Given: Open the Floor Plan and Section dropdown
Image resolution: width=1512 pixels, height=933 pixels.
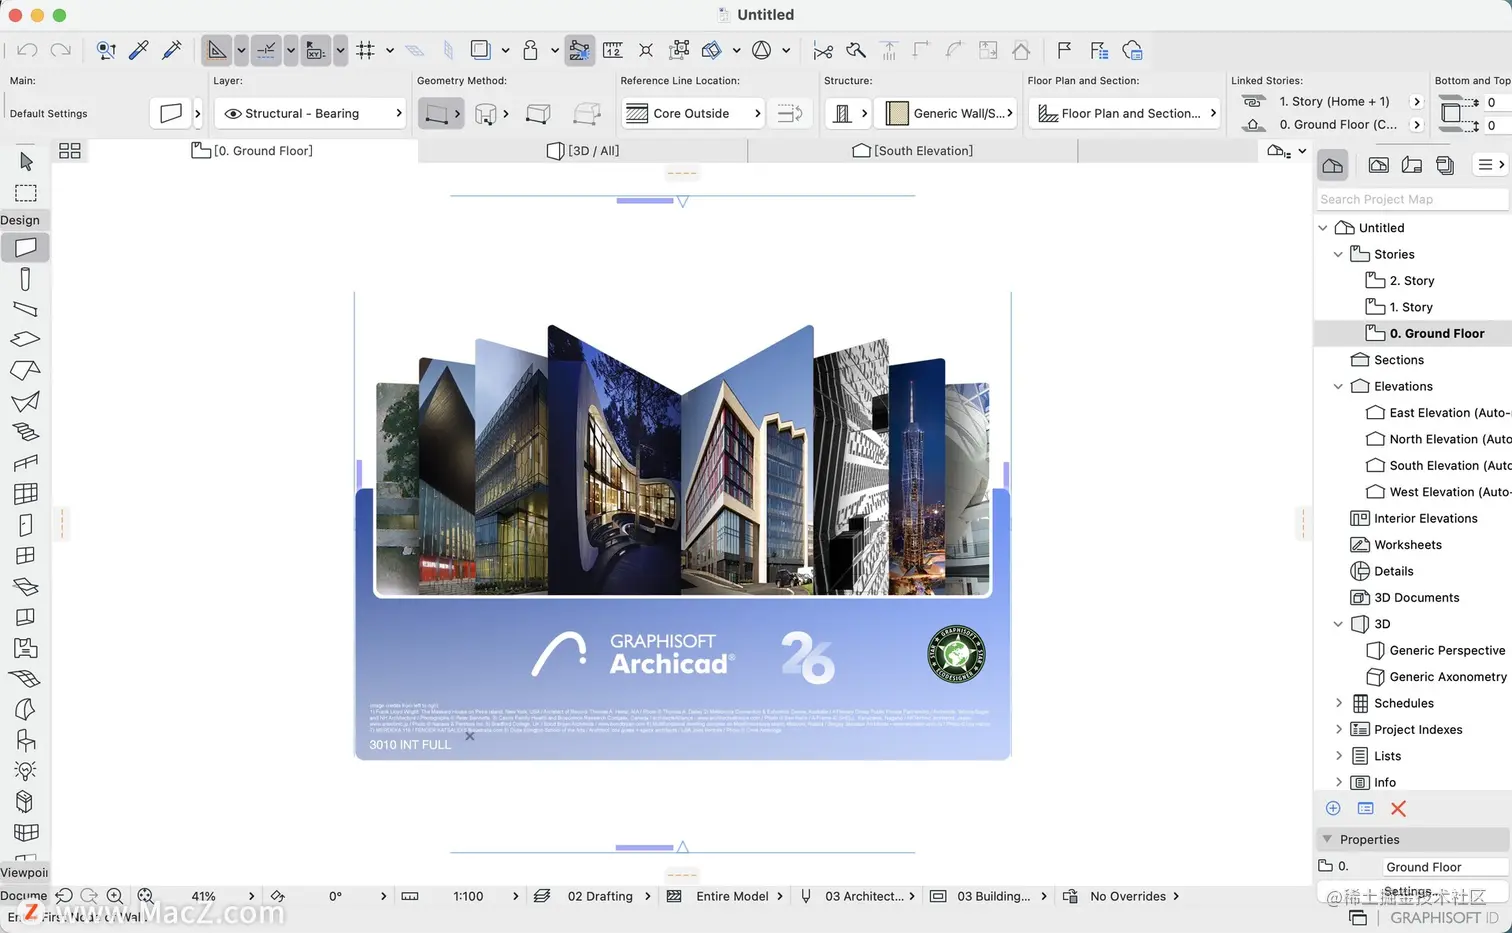Looking at the screenshot, I should click(1126, 113).
